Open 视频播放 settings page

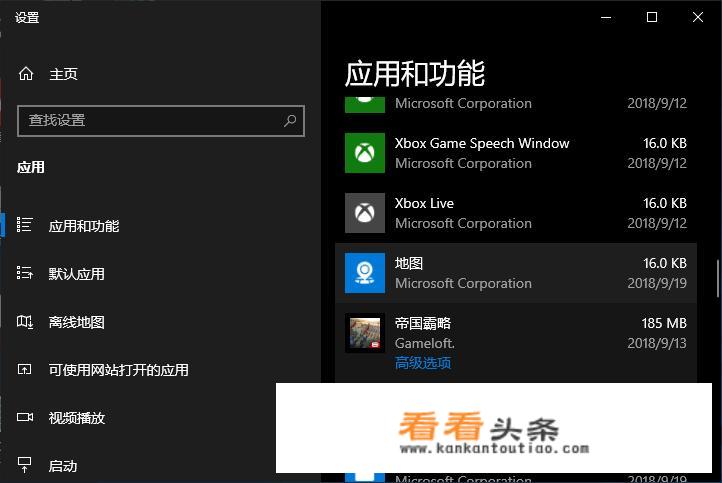point(76,418)
